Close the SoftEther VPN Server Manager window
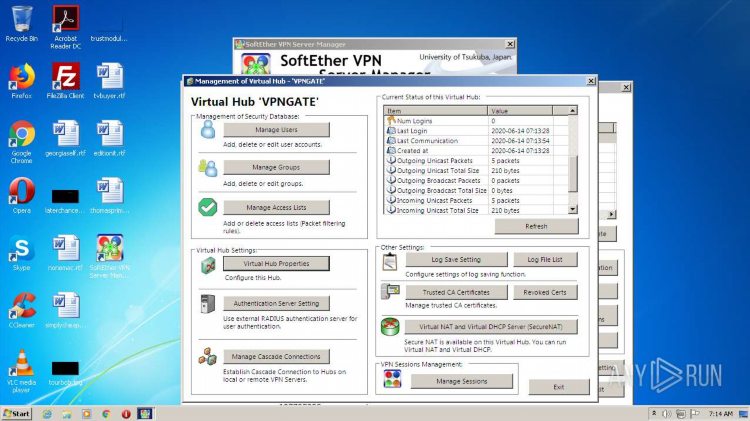The height and width of the screenshot is (421, 750). [510, 44]
